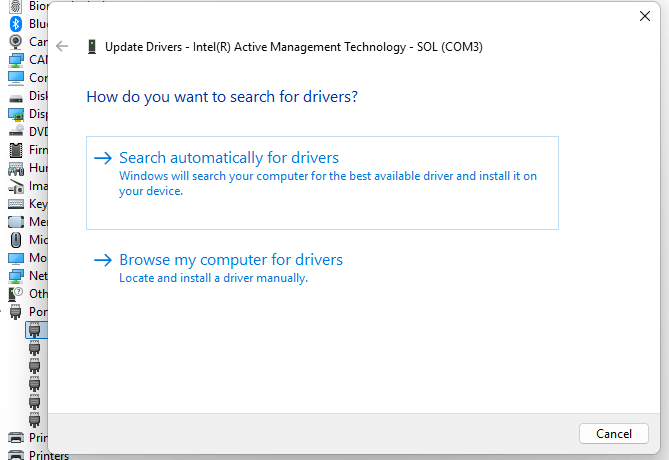Select the Print queues printer icon
The image size is (669, 460).
click(16, 438)
